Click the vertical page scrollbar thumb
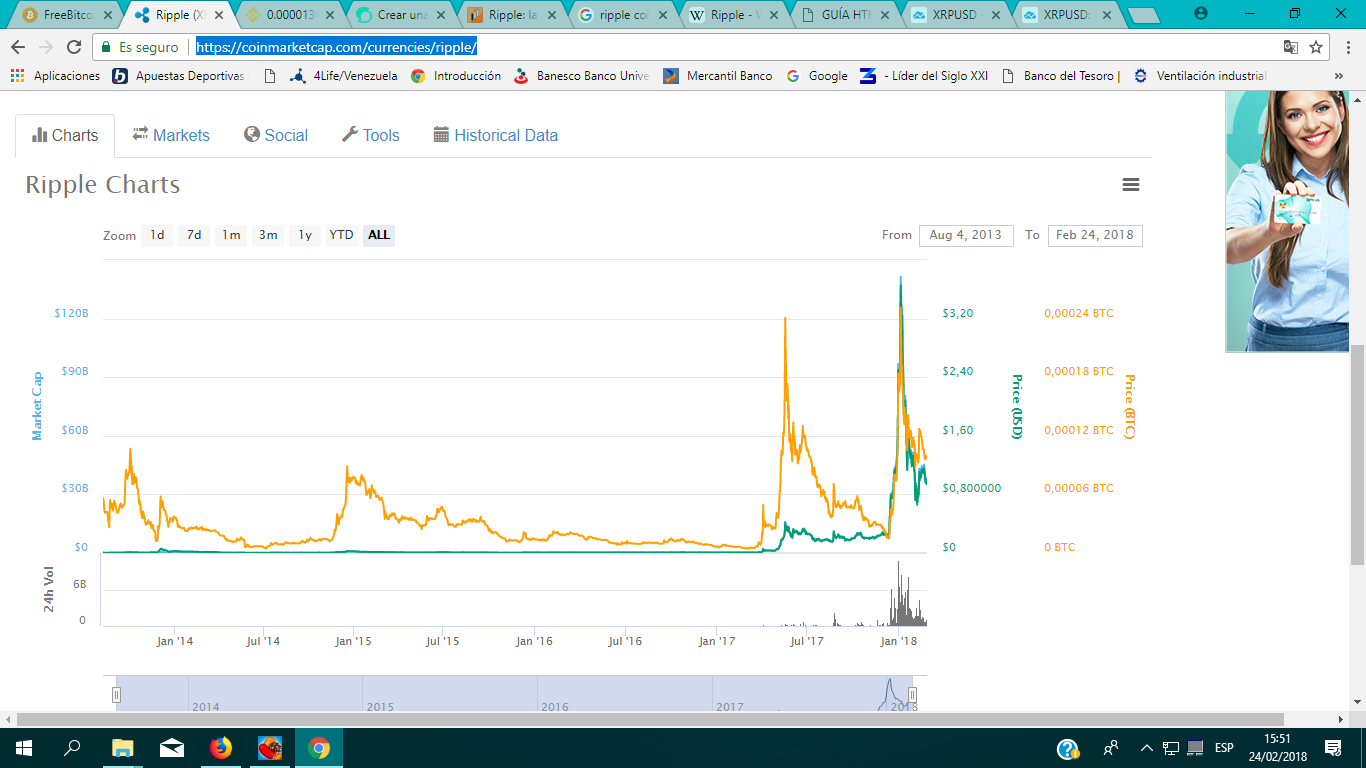The width and height of the screenshot is (1366, 768). (x=1357, y=455)
